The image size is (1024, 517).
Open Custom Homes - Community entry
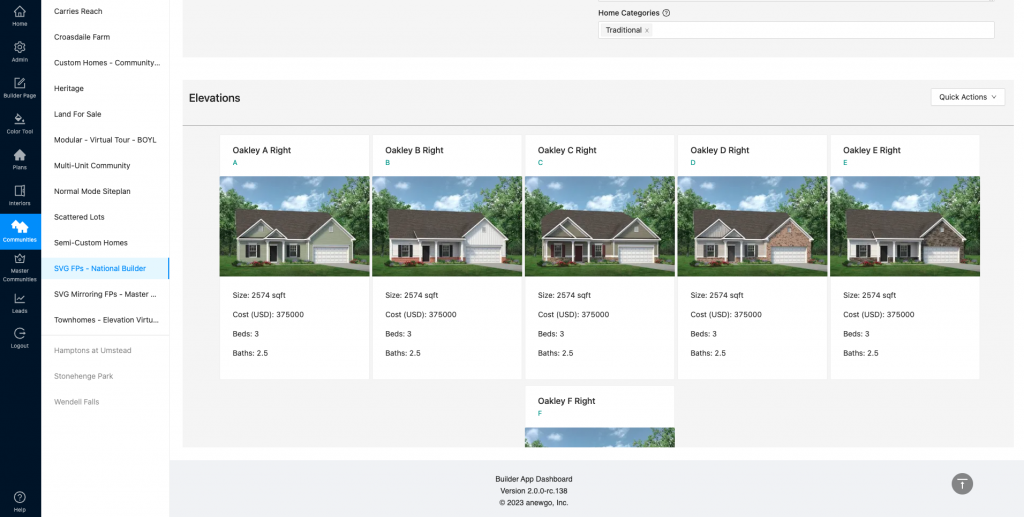click(105, 63)
